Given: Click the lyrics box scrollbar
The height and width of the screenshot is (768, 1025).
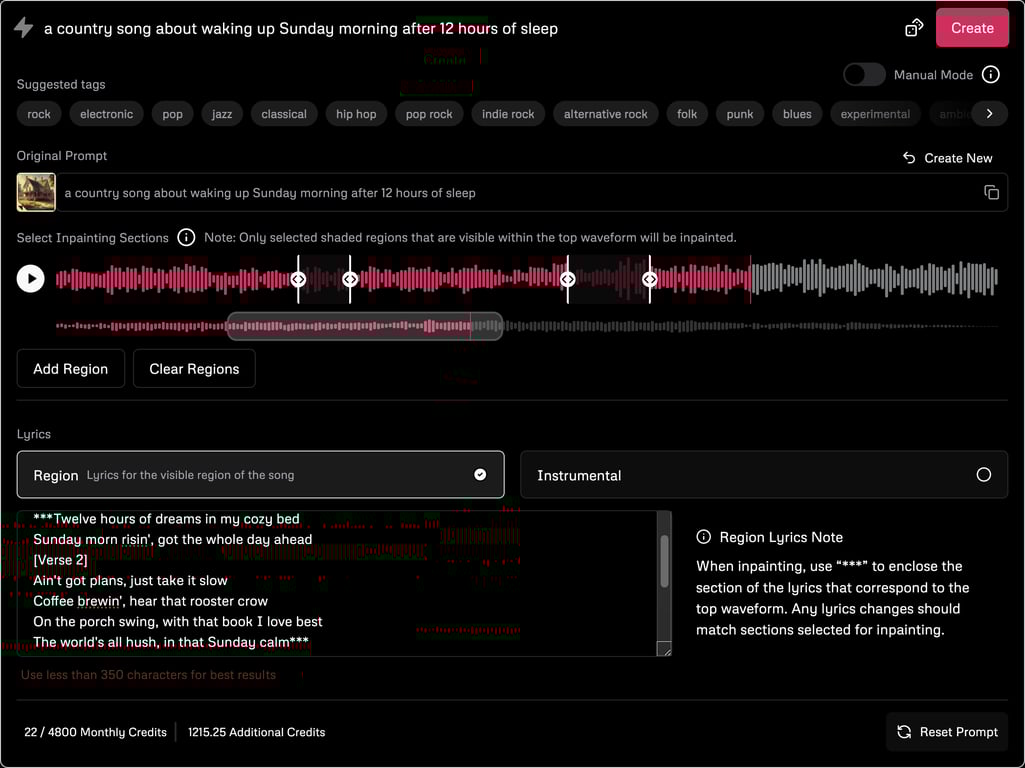Looking at the screenshot, I should coord(664,562).
